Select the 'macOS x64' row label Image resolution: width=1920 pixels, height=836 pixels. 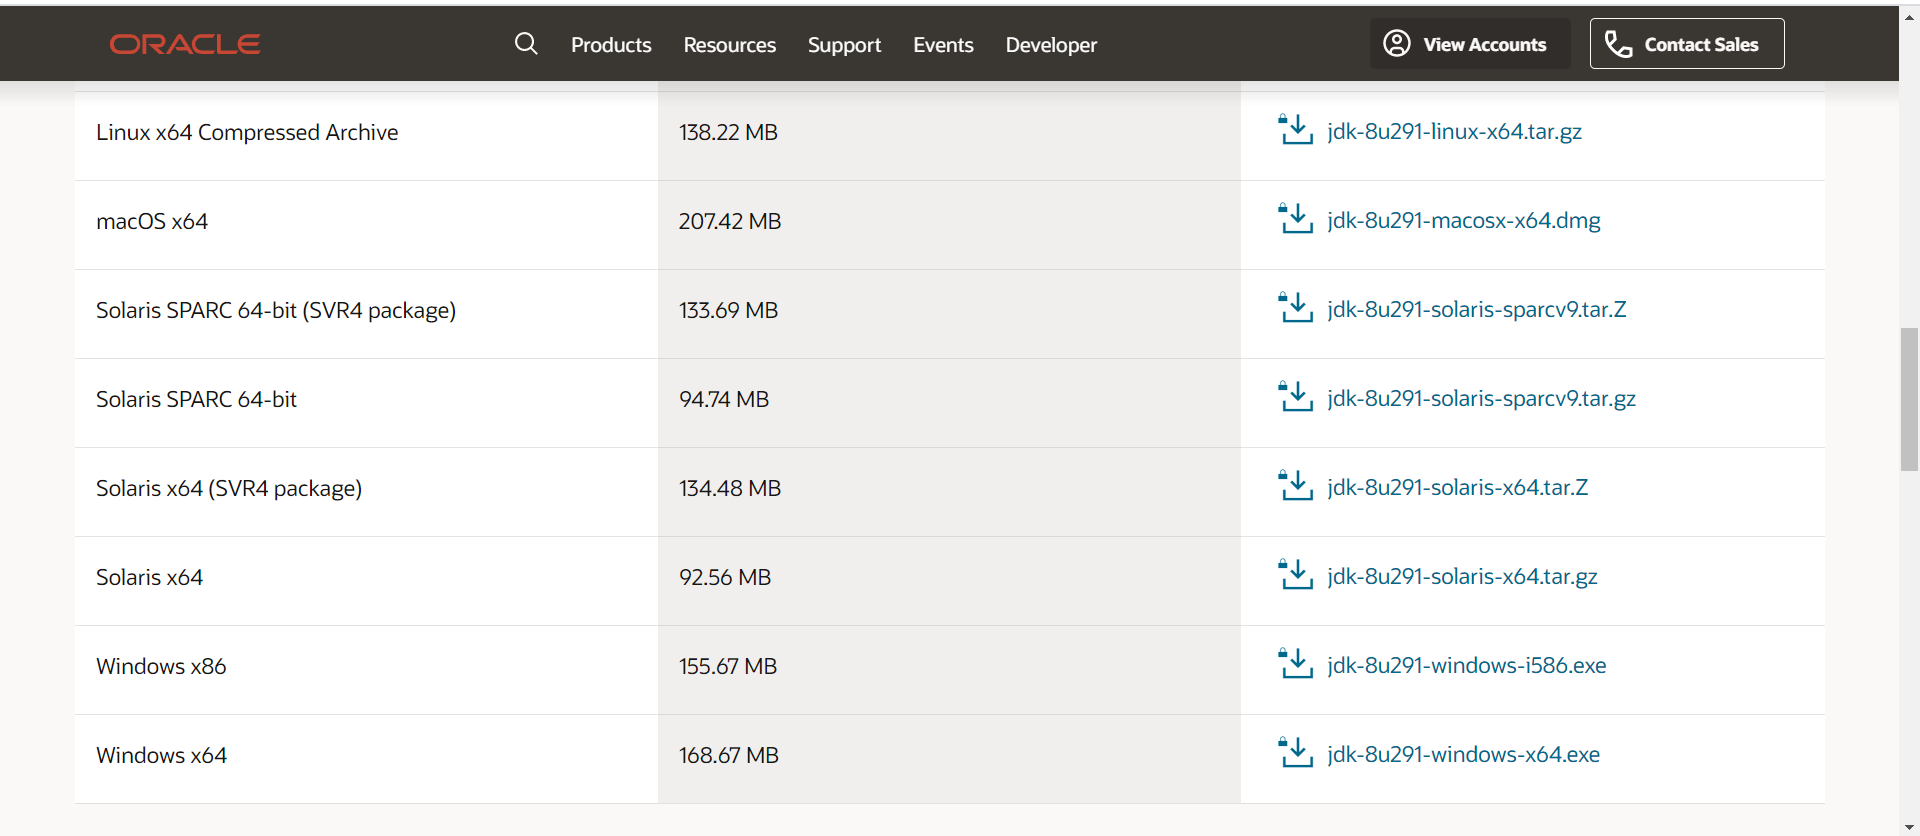point(152,221)
